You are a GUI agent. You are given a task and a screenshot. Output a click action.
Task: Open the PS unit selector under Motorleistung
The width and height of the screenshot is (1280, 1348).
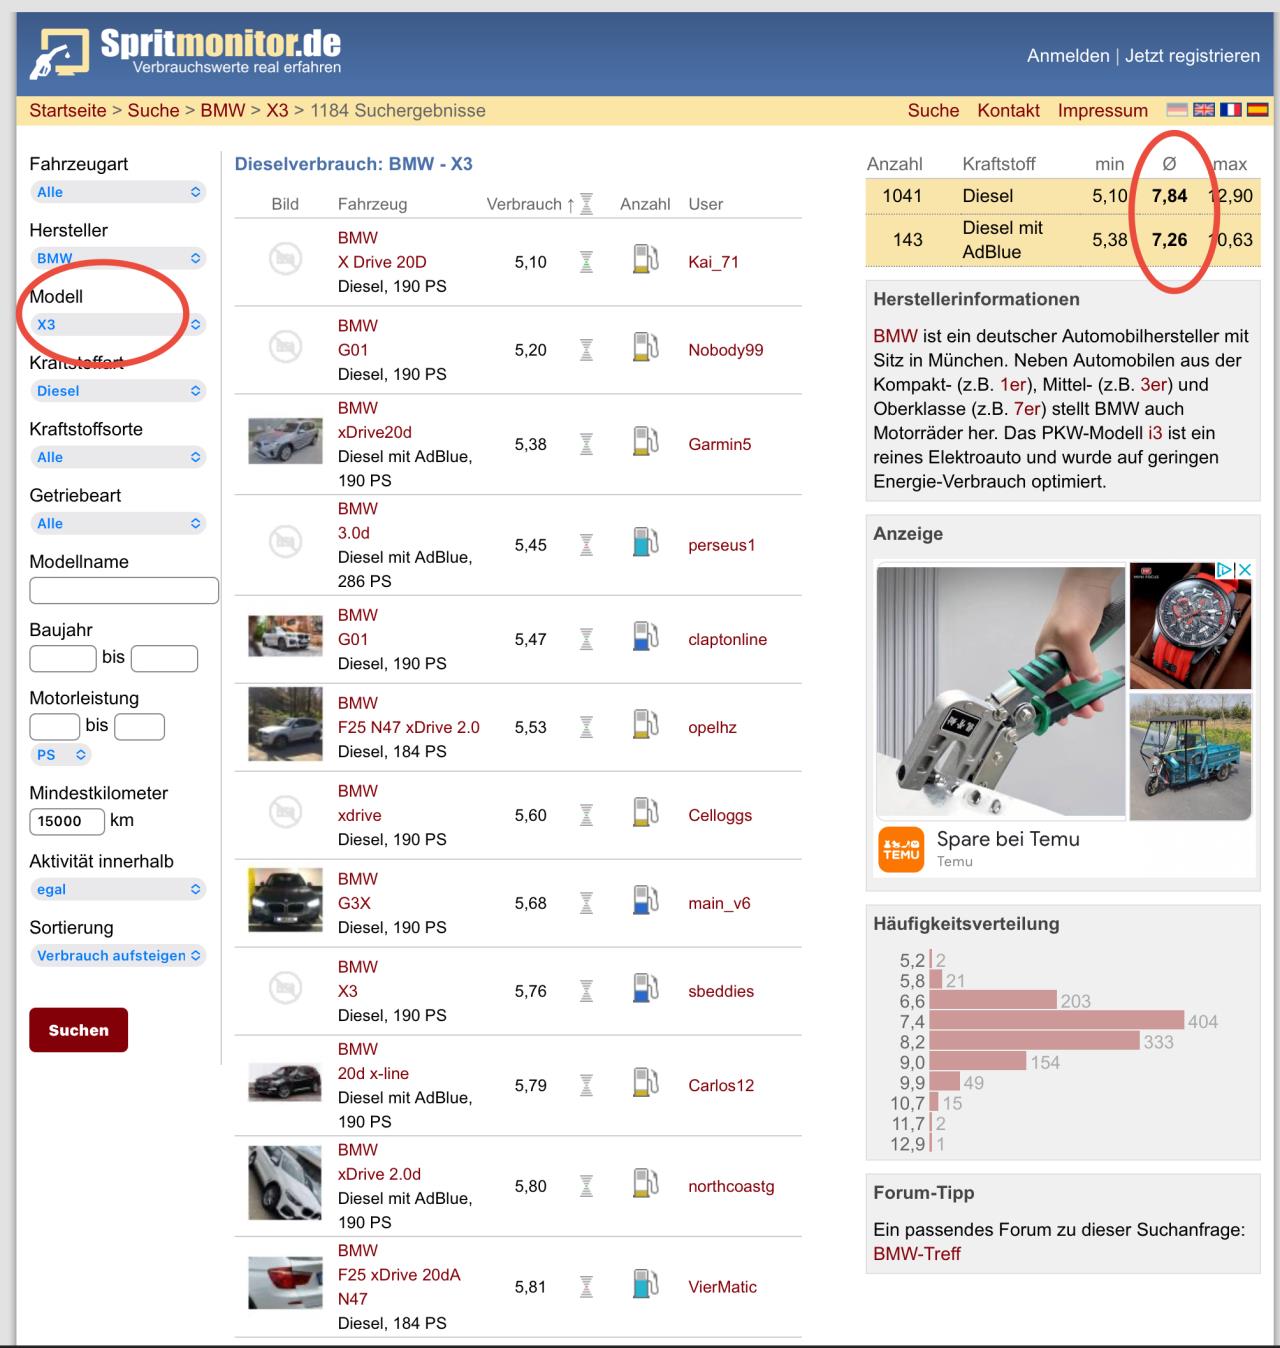61,754
